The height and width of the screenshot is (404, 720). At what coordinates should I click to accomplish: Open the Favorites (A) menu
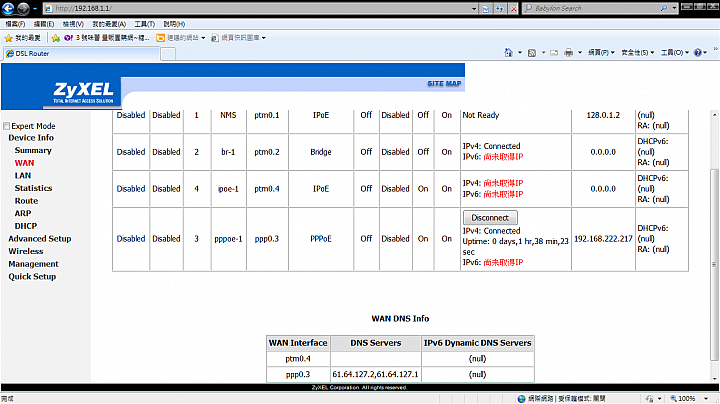[109, 24]
